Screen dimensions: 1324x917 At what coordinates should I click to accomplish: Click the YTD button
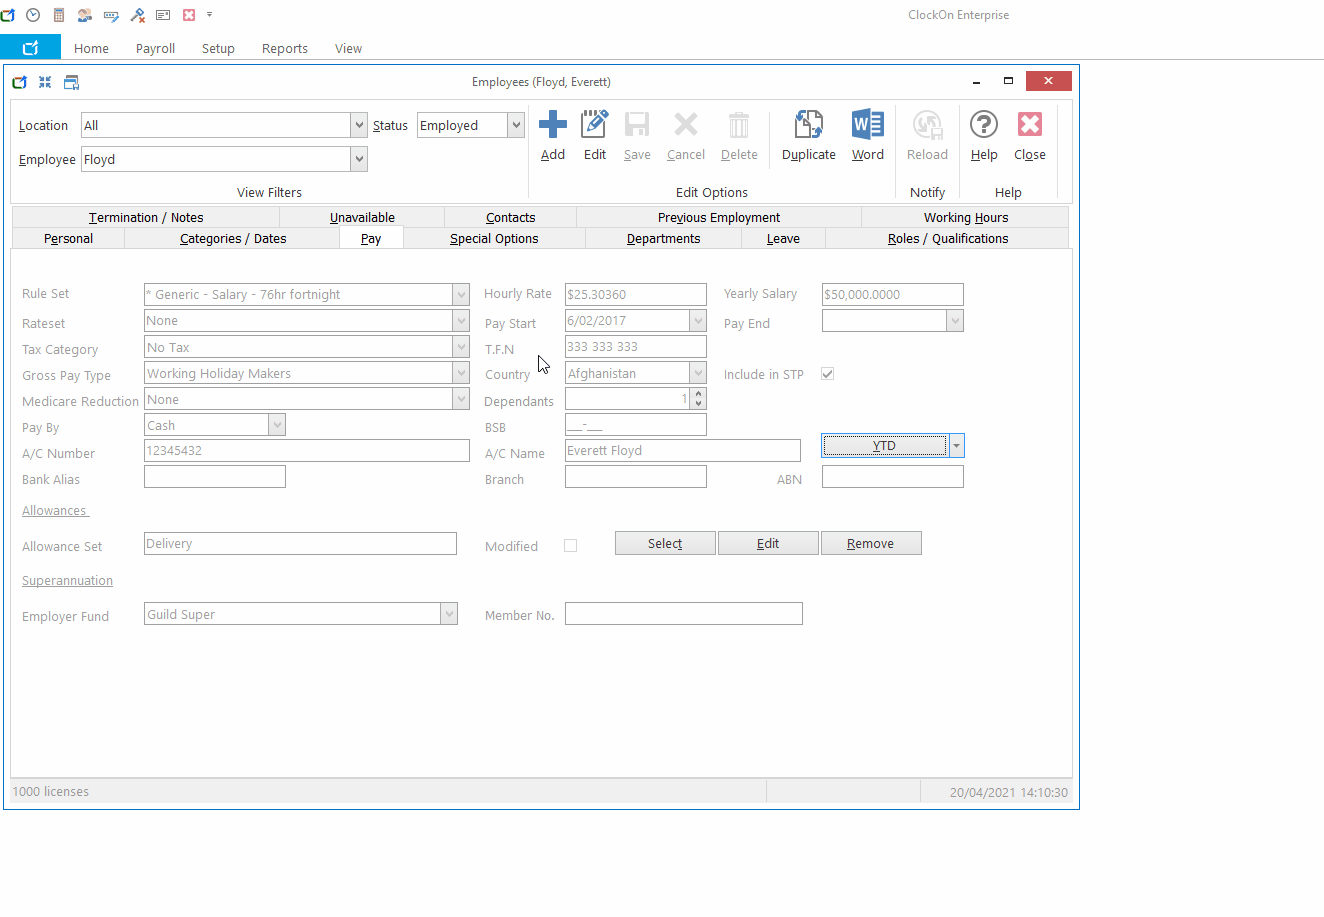tap(885, 446)
